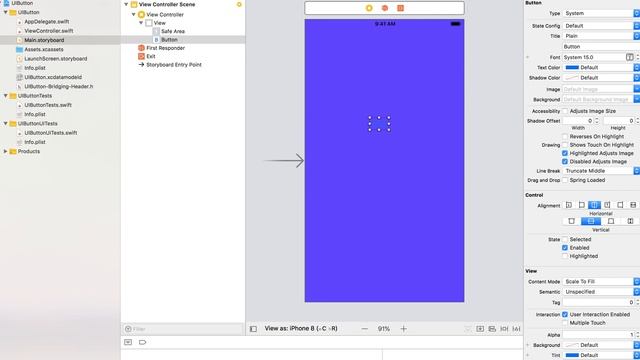Click the Tint color swatch

click(572, 355)
